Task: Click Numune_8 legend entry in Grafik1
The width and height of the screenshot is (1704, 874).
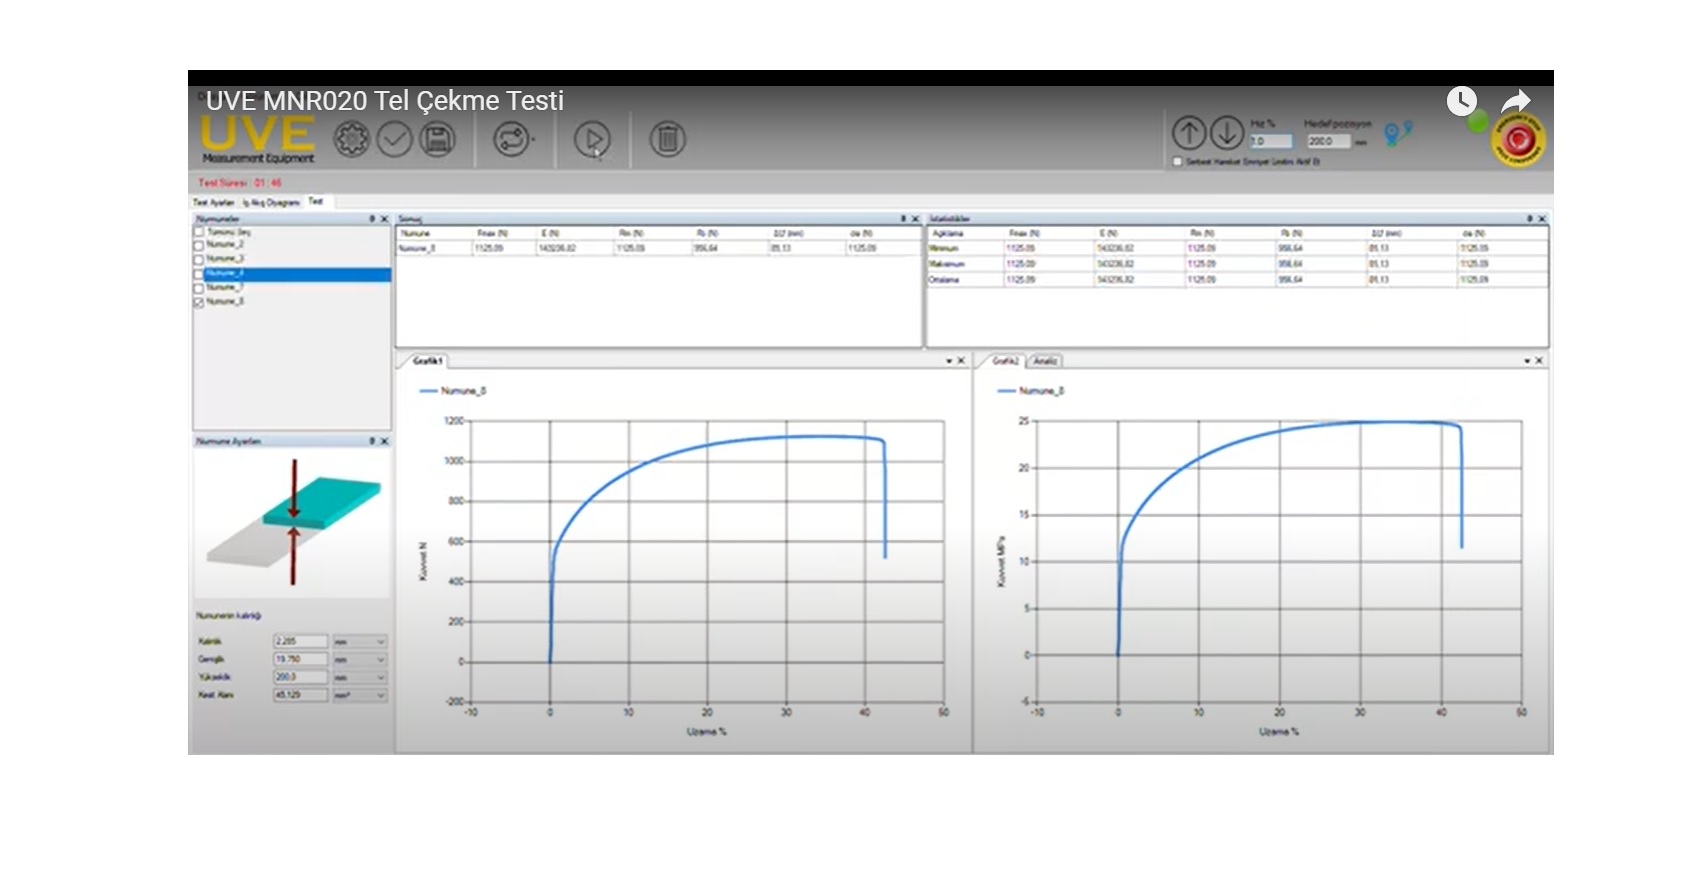Action: 452,391
